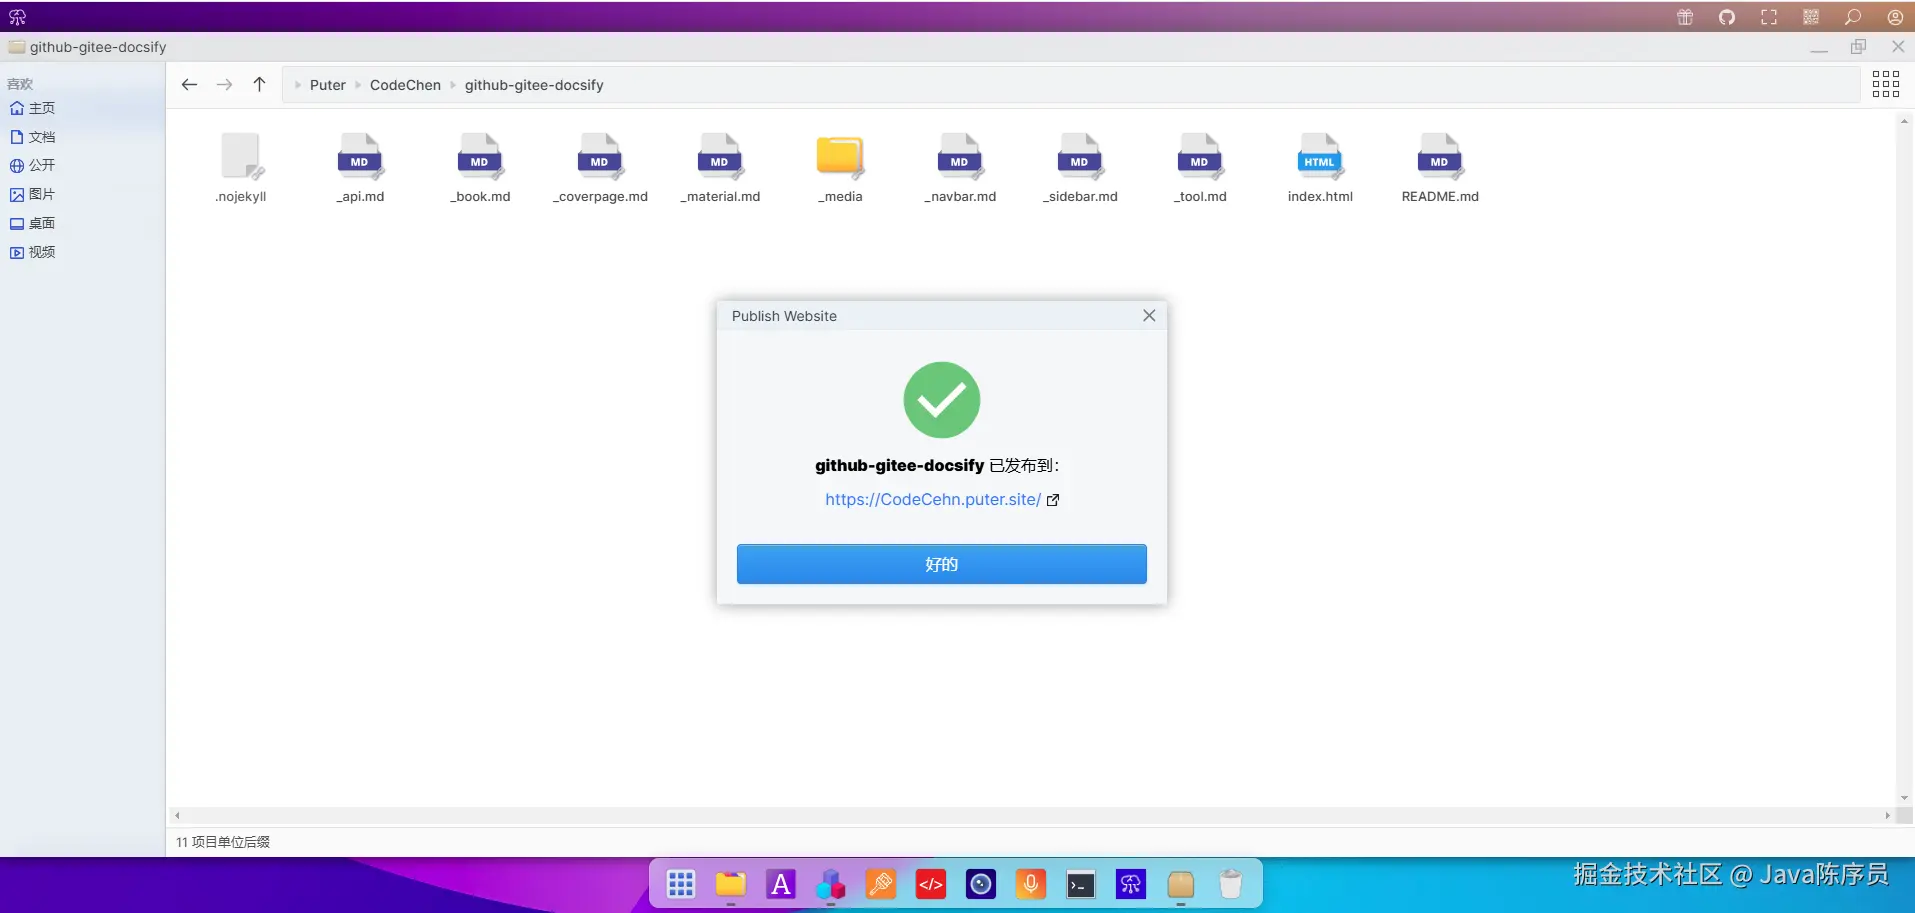
Task: Open search with the magnifier icon
Action: tap(1853, 17)
